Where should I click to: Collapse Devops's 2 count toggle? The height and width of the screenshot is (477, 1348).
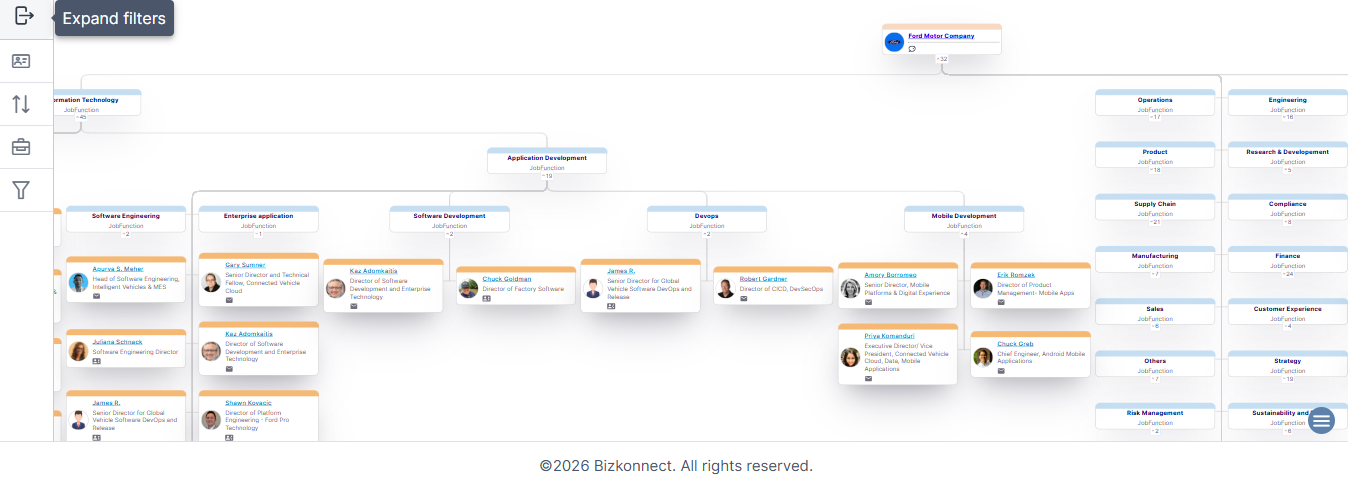click(706, 234)
